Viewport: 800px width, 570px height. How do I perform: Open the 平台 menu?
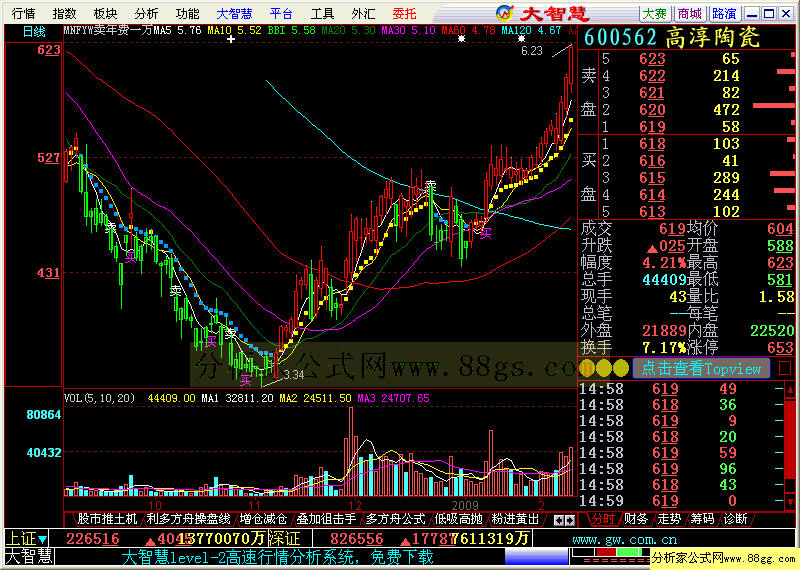[x=281, y=13]
